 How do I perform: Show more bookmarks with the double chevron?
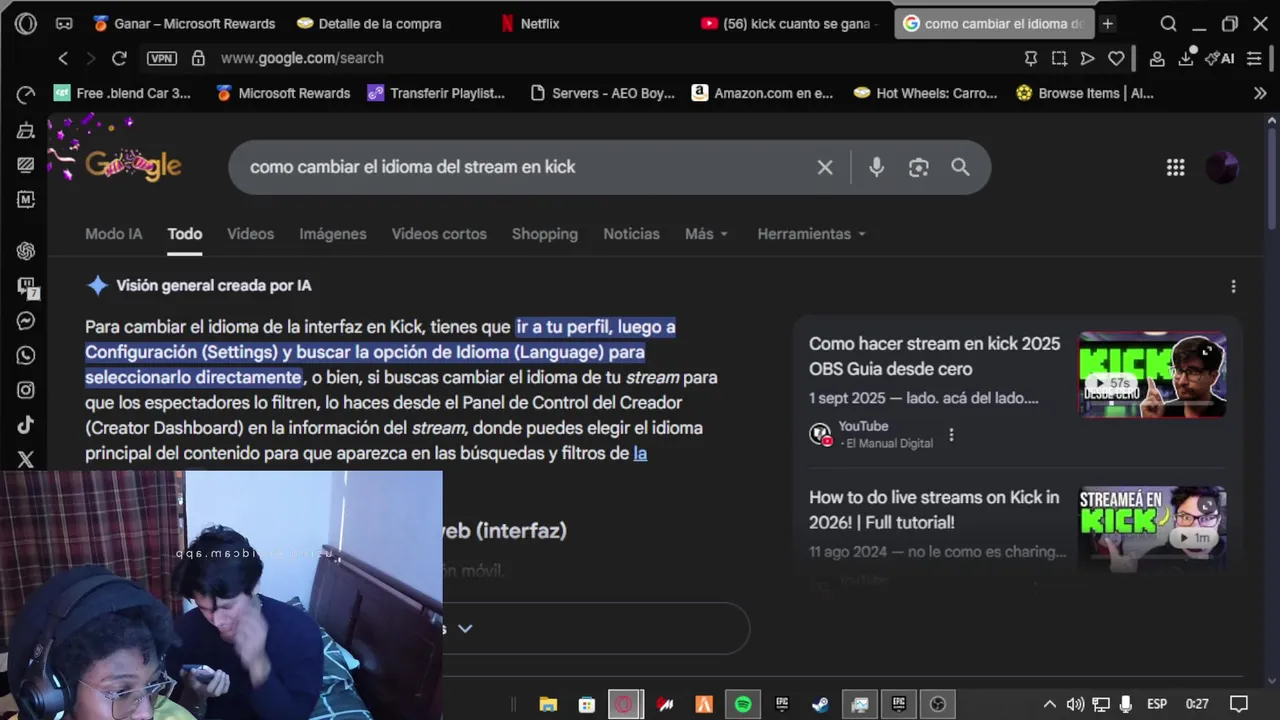(x=1260, y=93)
